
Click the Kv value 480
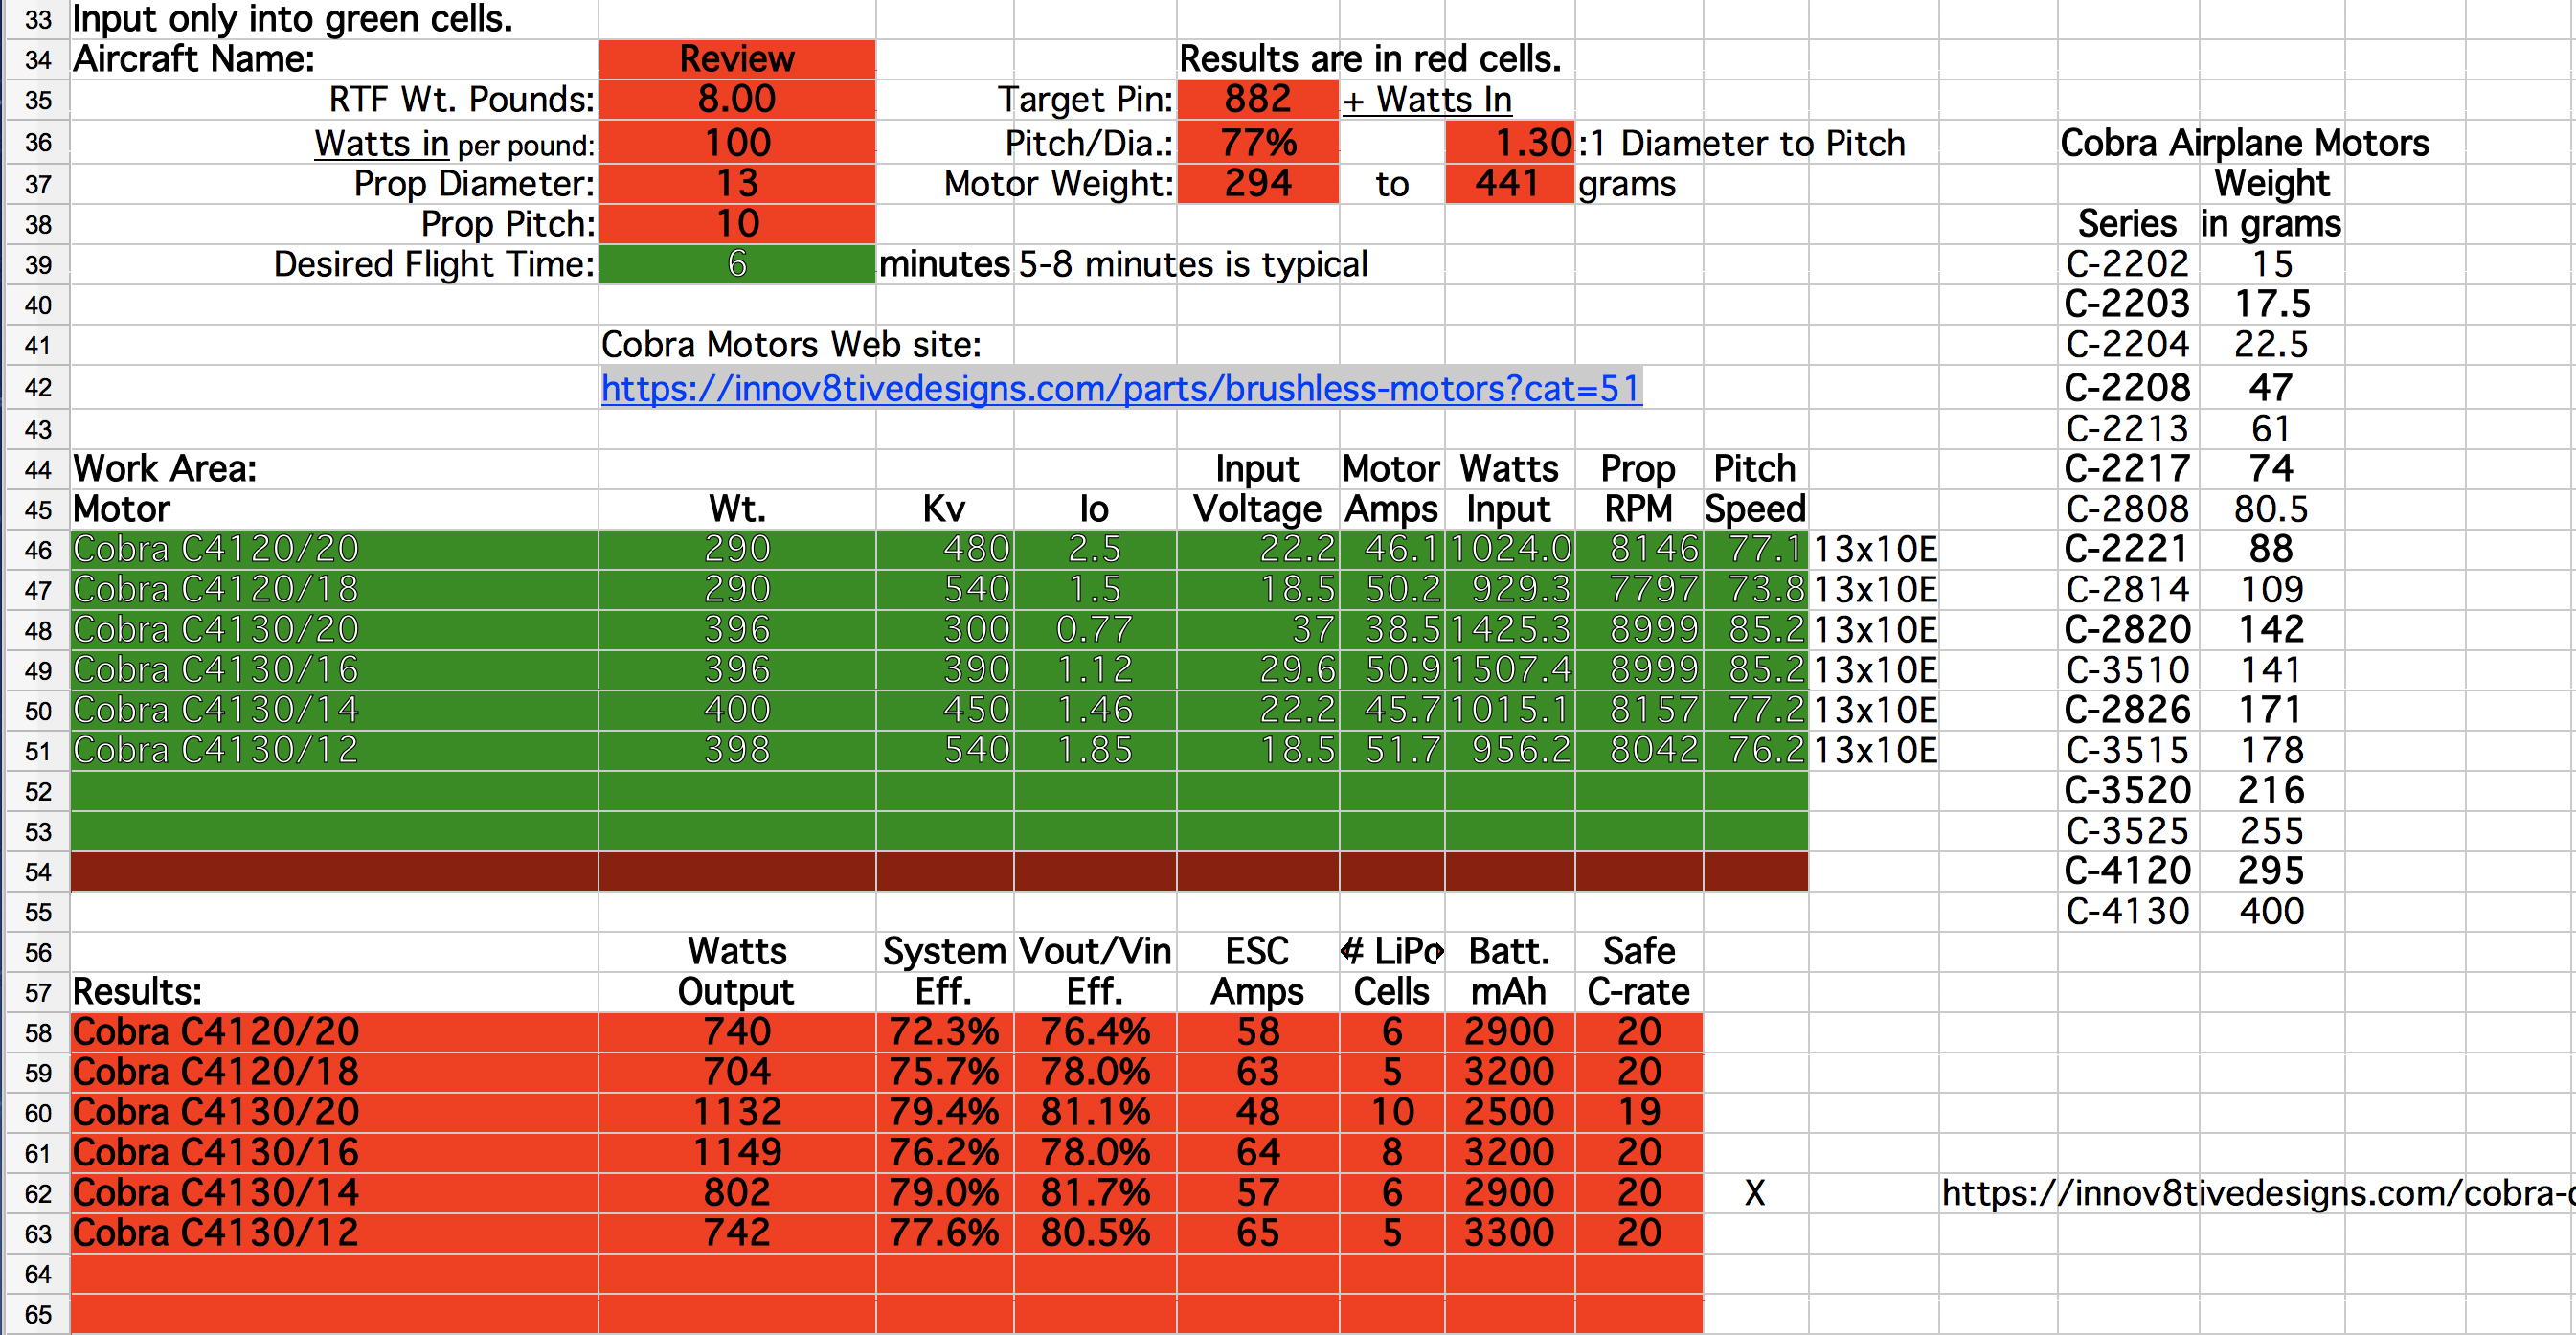coord(945,549)
